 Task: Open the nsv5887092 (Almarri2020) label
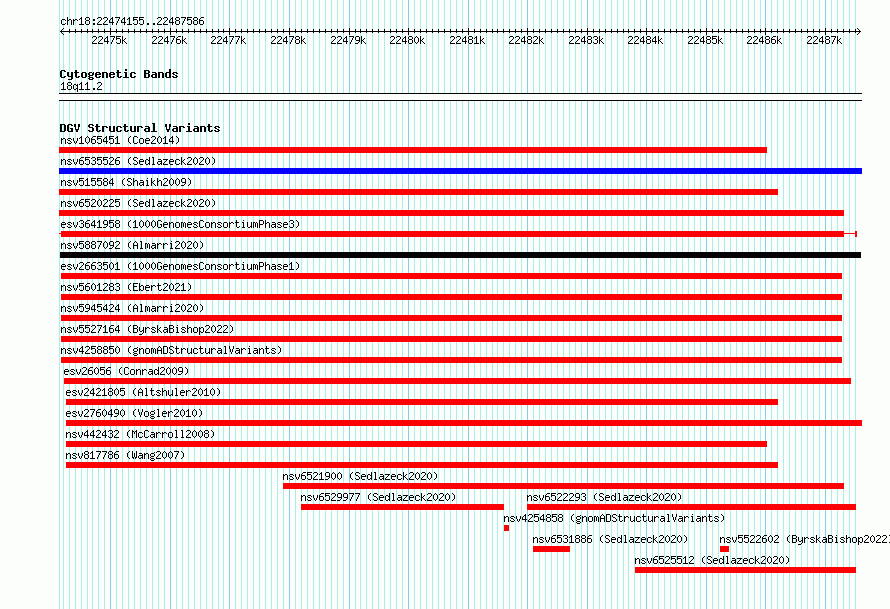point(132,245)
